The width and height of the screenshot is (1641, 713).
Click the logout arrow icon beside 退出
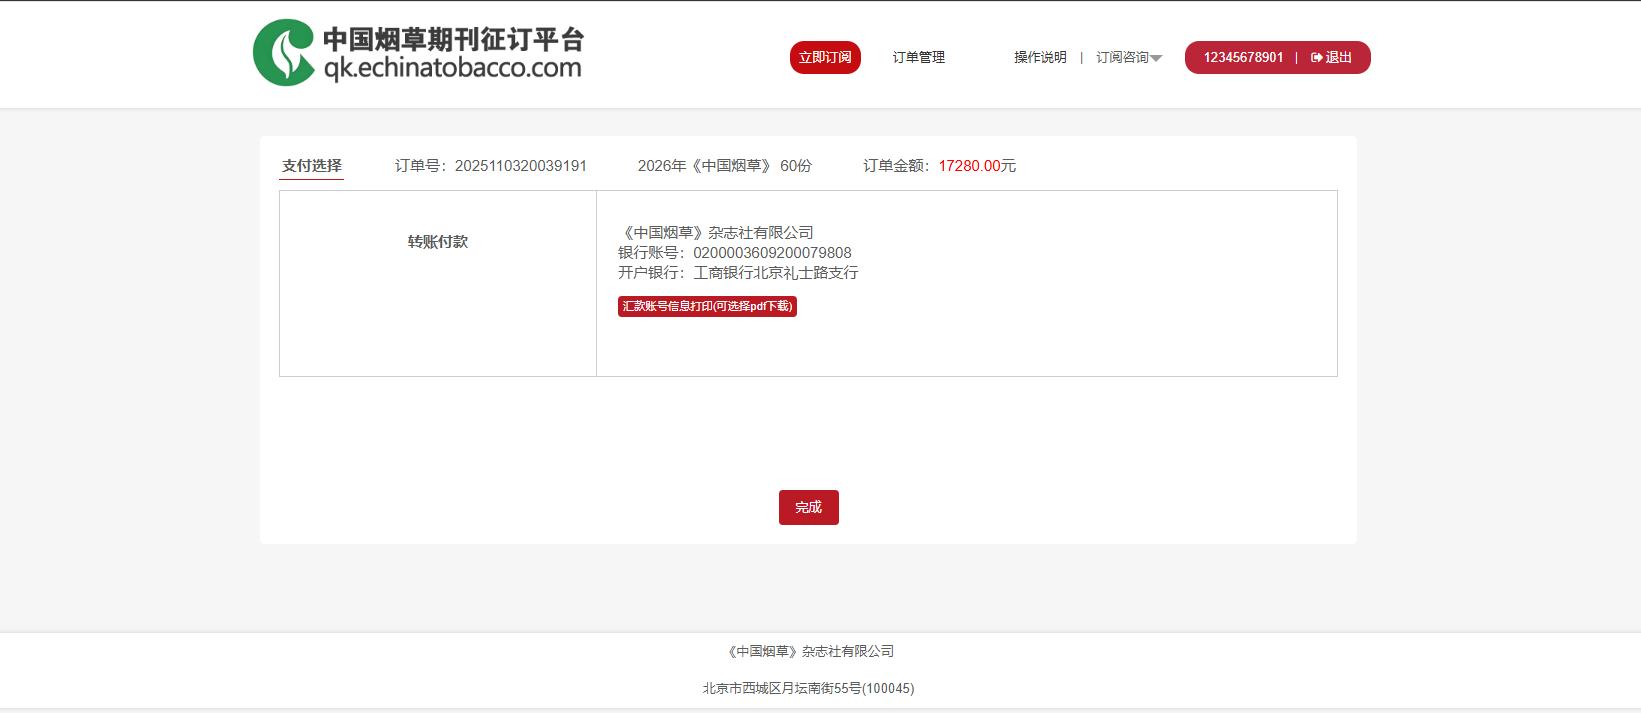pos(1316,58)
